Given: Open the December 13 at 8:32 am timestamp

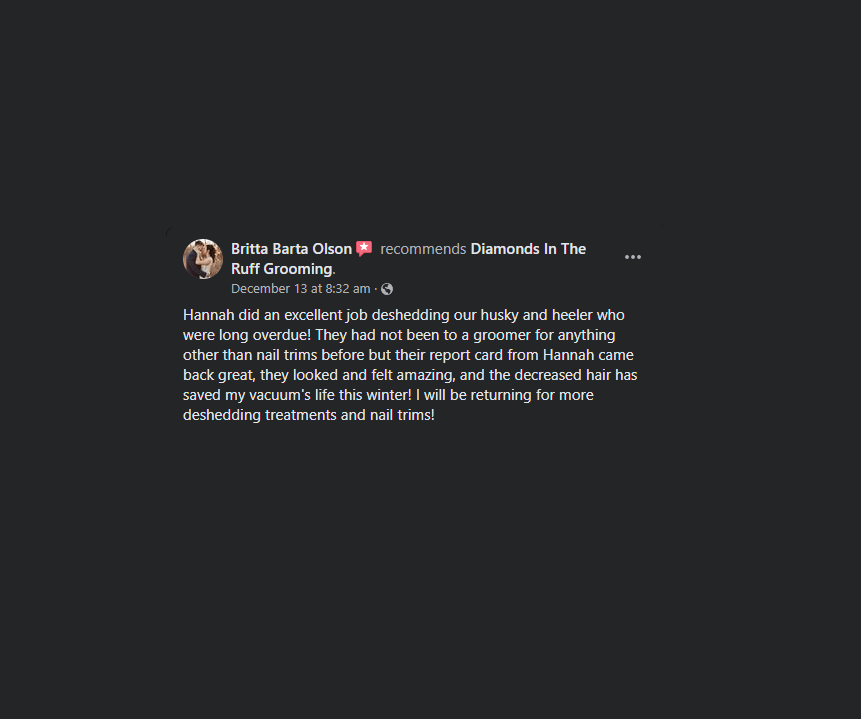Looking at the screenshot, I should coord(300,289).
